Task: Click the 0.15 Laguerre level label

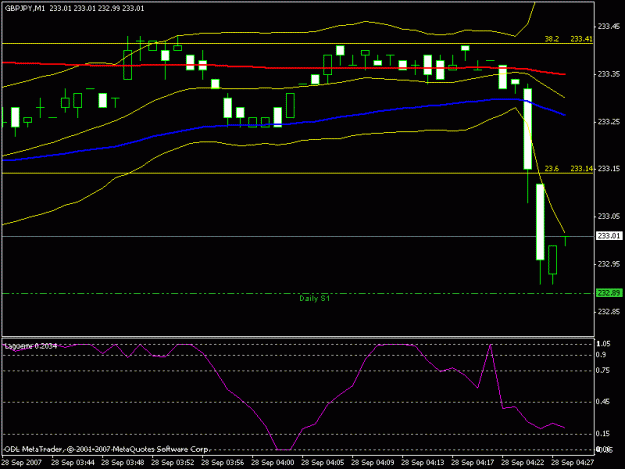Action: (x=603, y=434)
